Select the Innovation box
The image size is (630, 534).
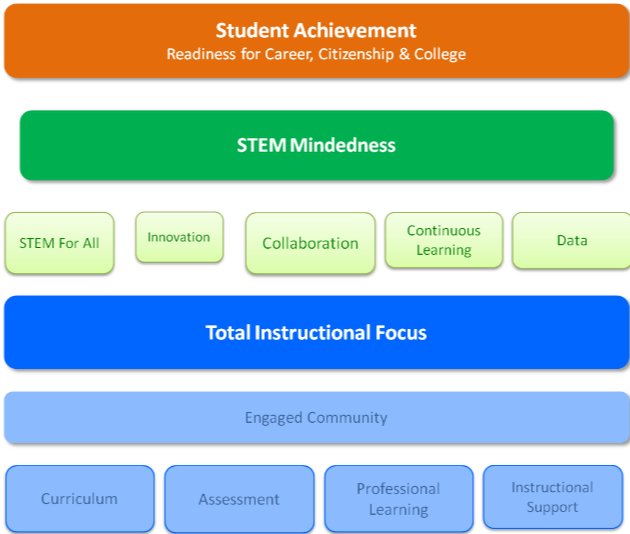179,237
